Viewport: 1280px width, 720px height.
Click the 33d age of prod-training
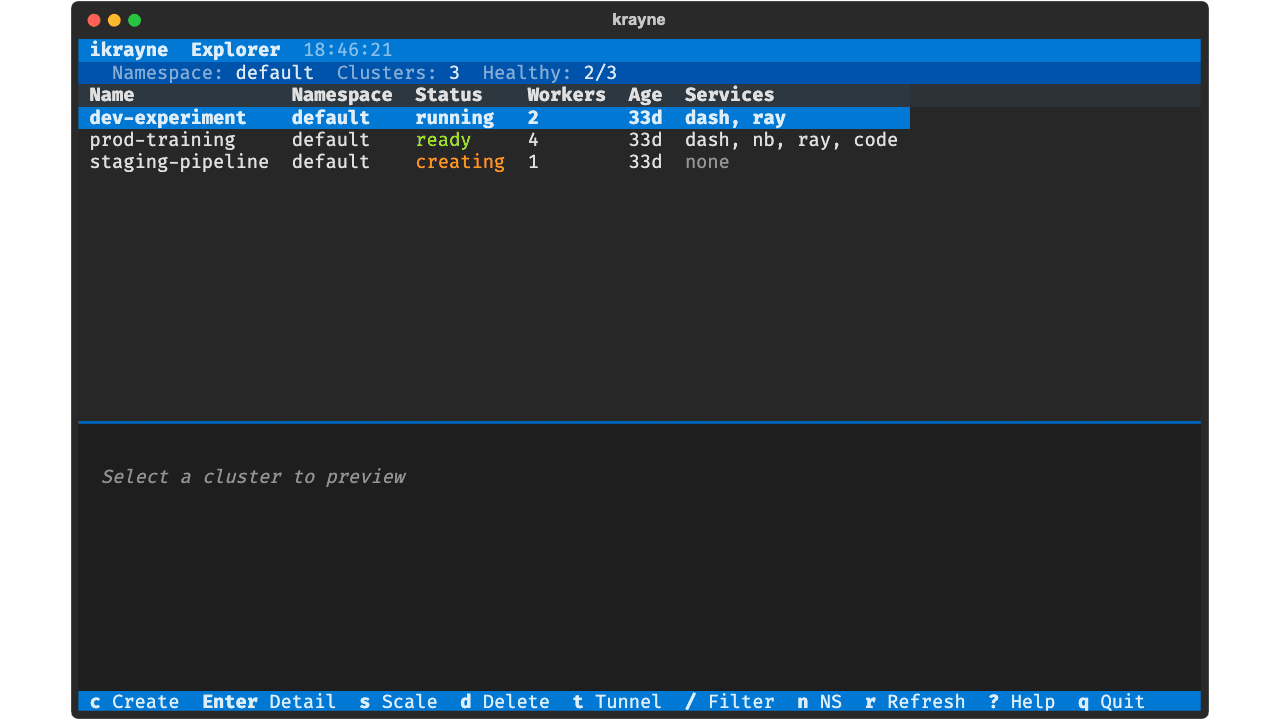click(645, 140)
